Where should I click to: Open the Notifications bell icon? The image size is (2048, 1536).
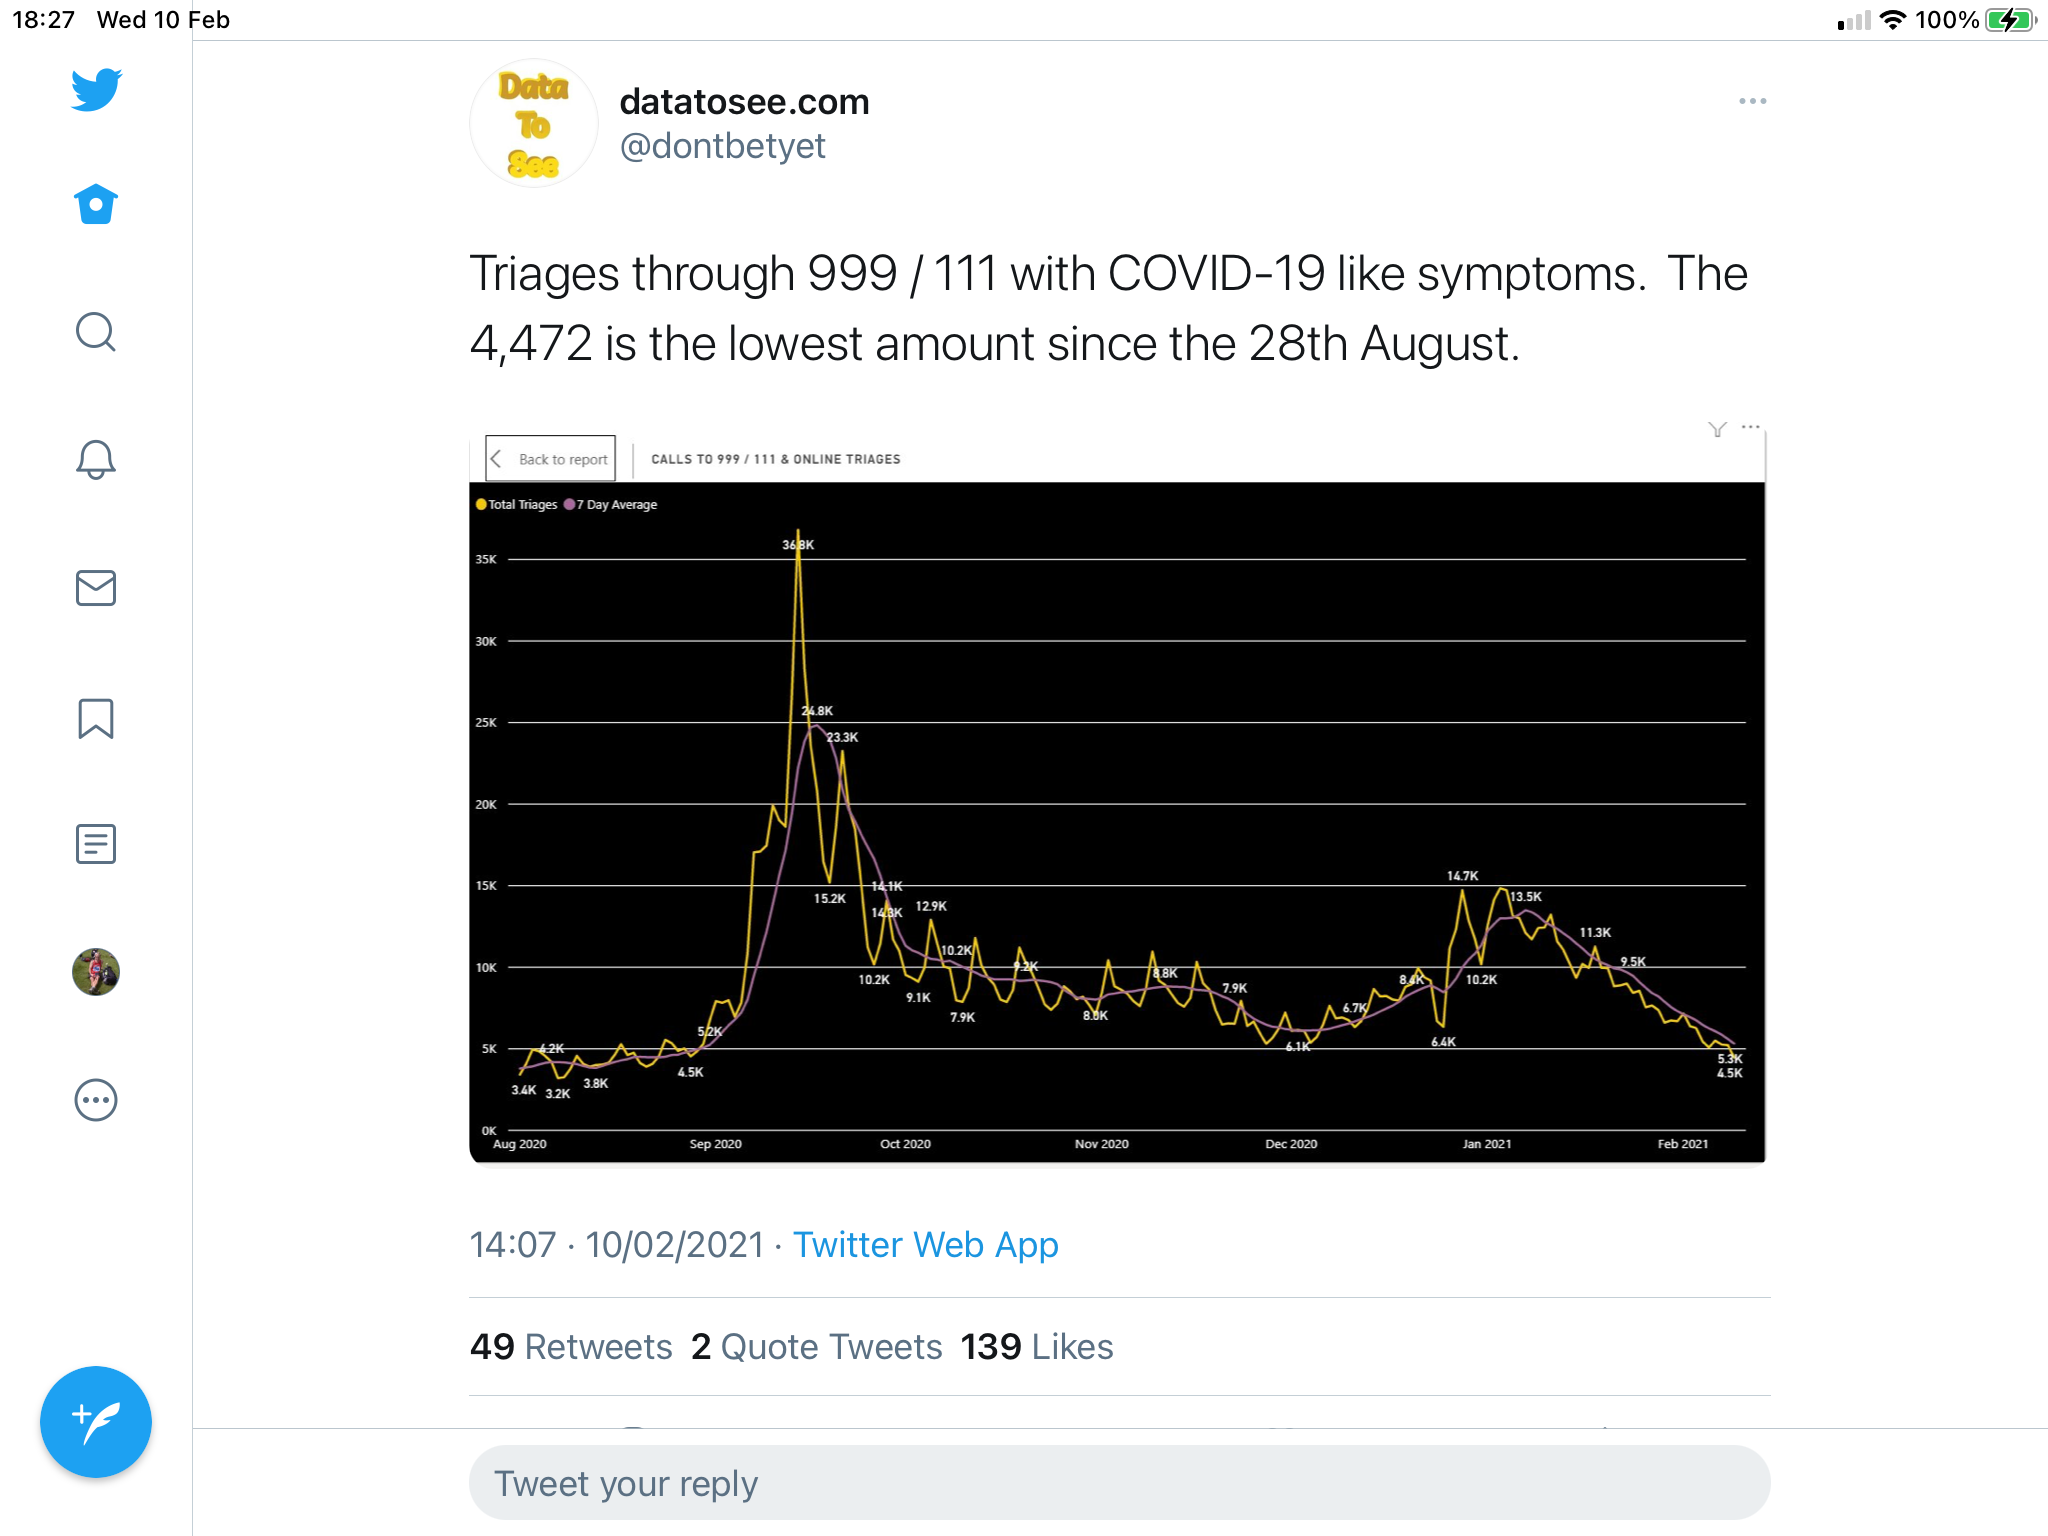click(x=96, y=460)
